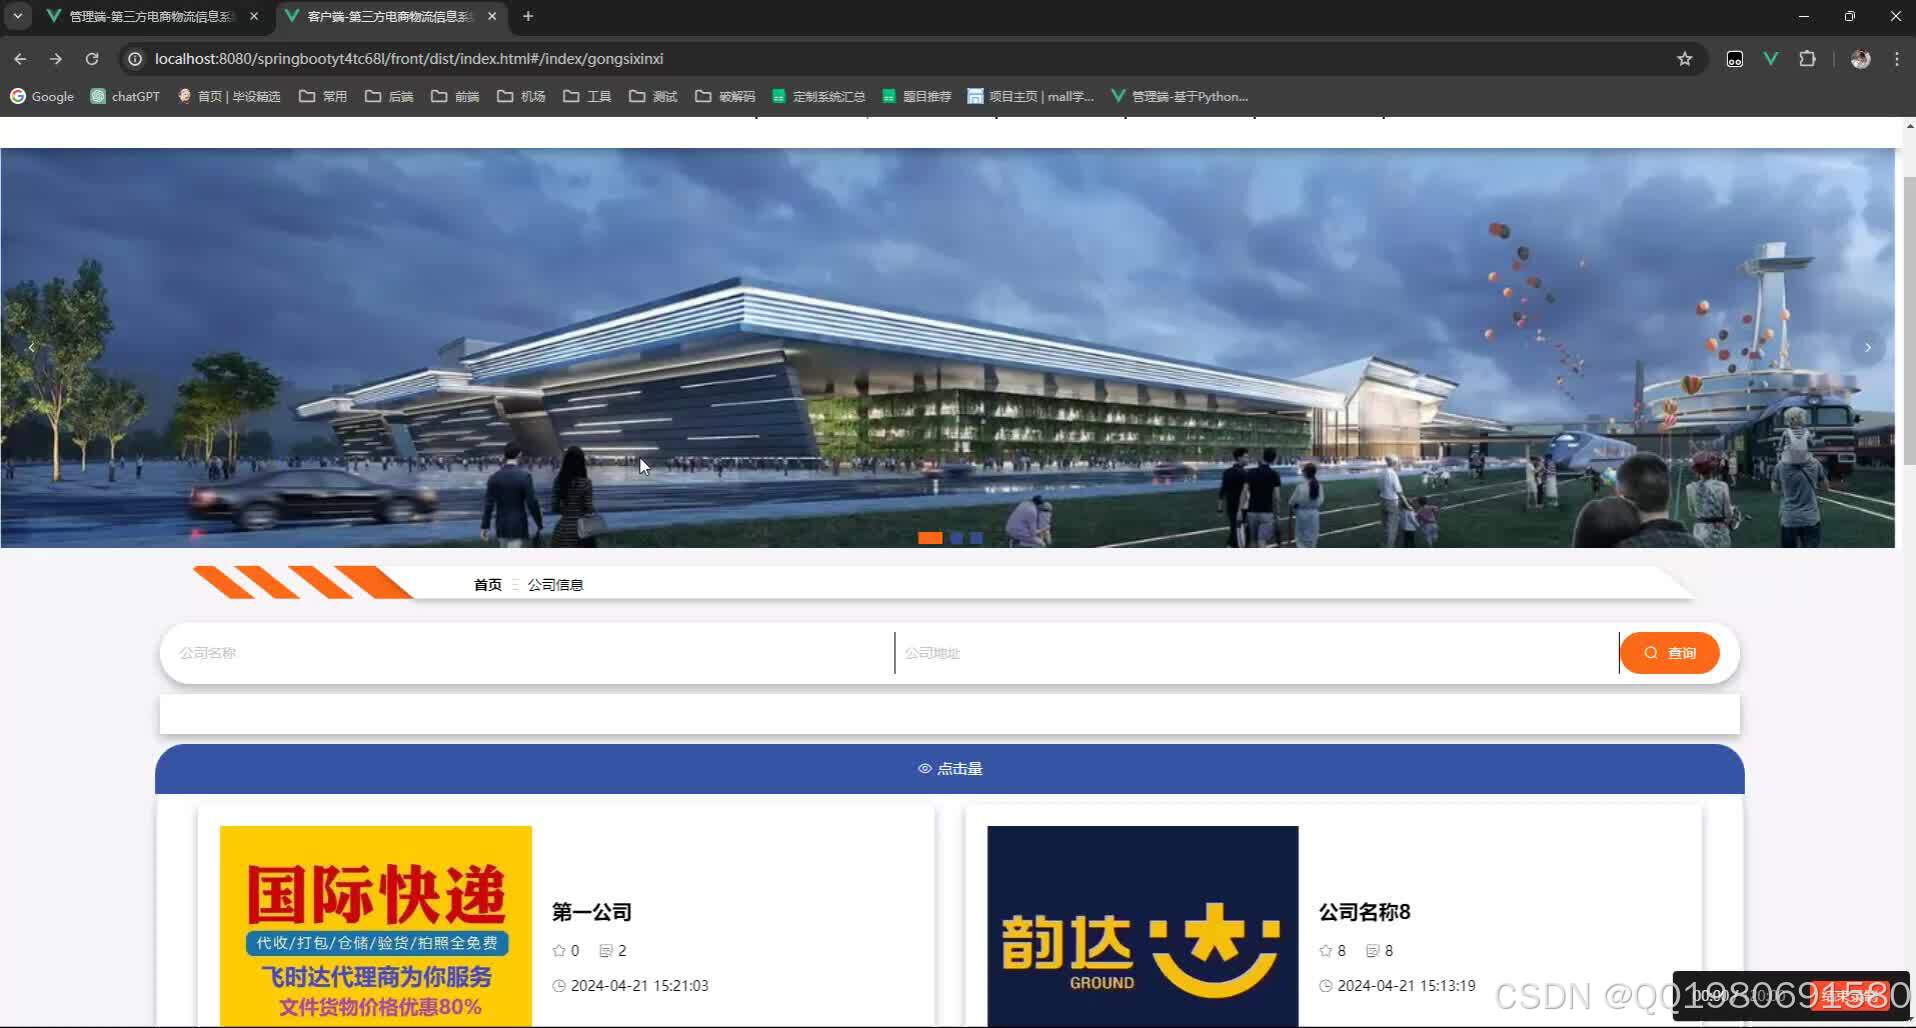The height and width of the screenshot is (1028, 1916).
Task: Open the chatGPT bookmark
Action: point(124,96)
